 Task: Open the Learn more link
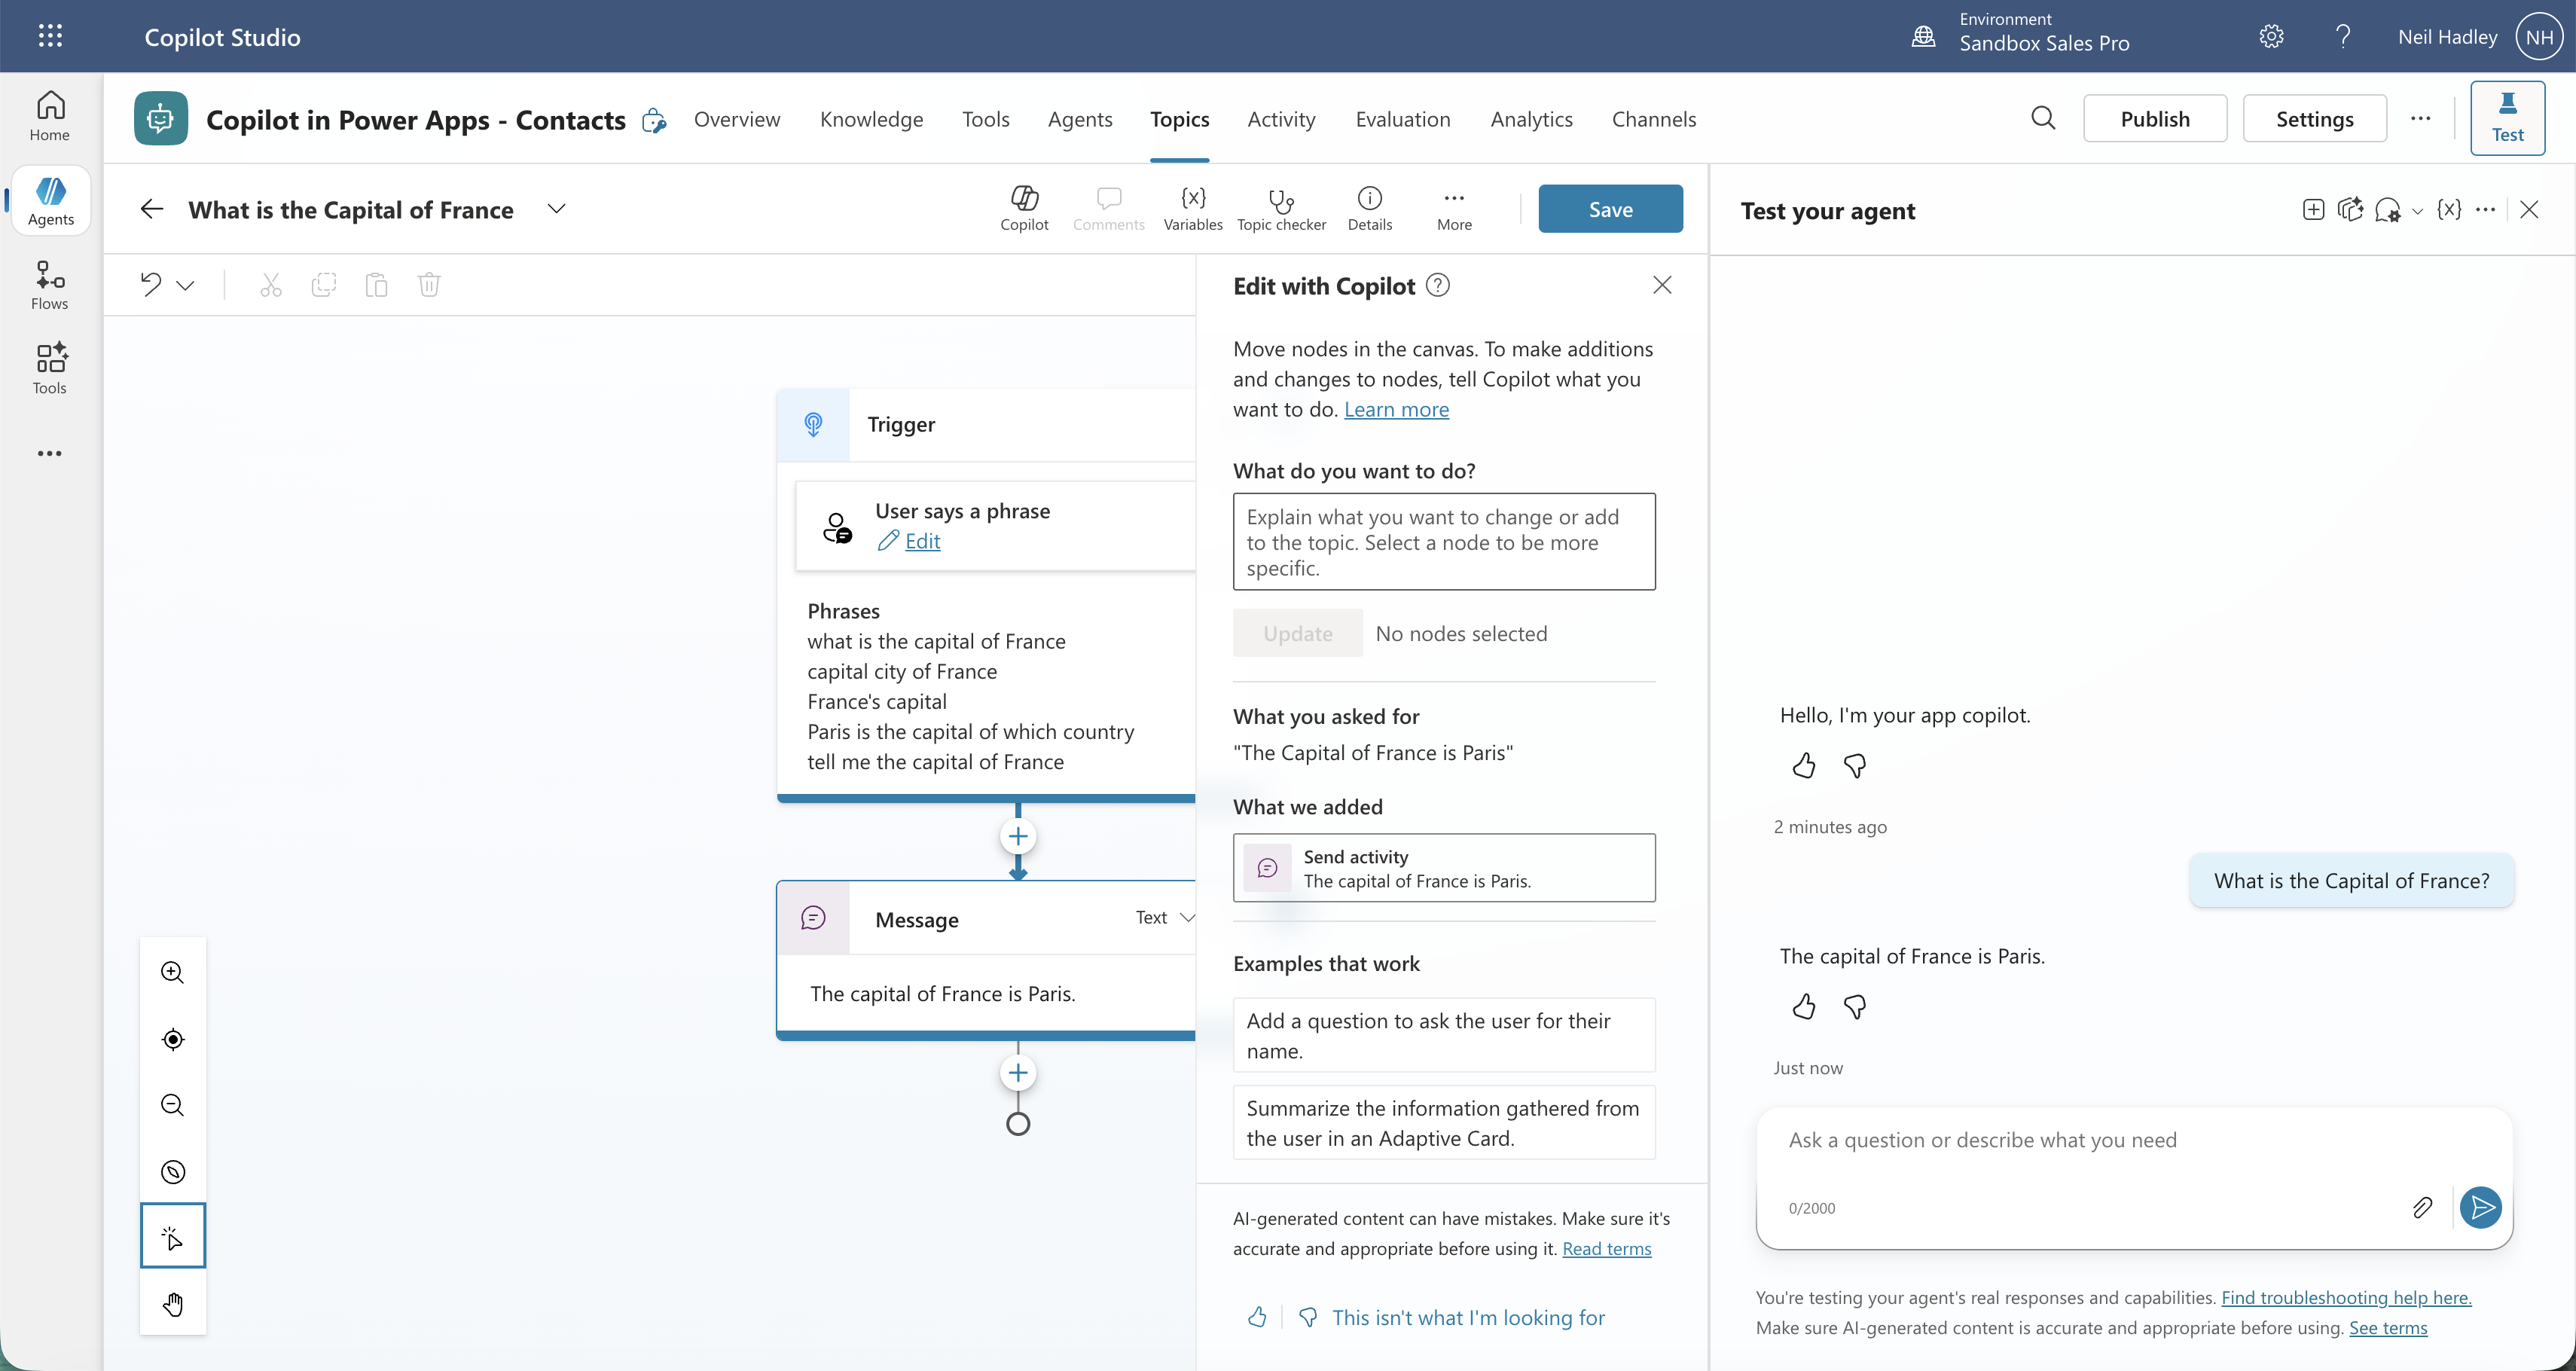click(1396, 409)
